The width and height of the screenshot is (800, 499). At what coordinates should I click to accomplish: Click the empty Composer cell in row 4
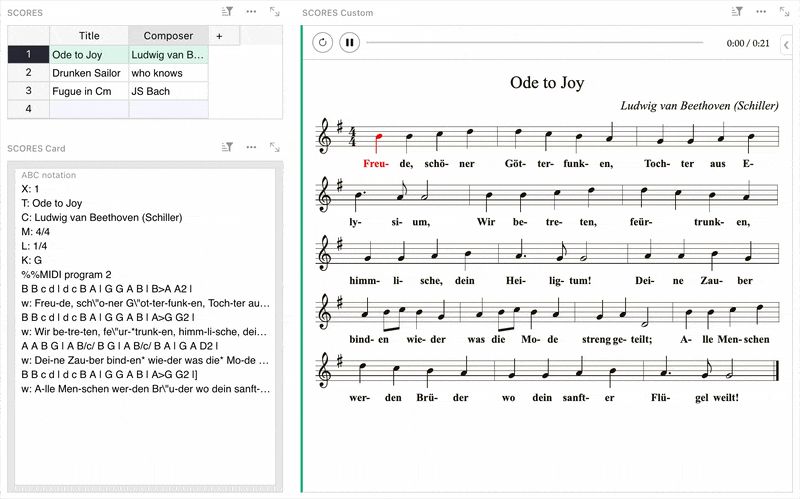click(168, 109)
